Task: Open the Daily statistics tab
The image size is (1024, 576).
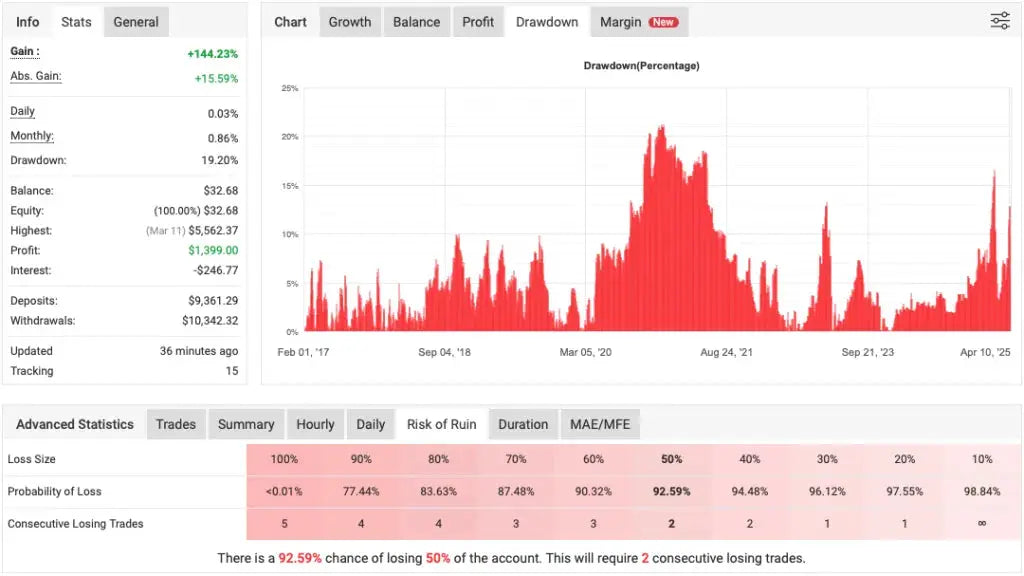Action: pyautogui.click(x=370, y=424)
